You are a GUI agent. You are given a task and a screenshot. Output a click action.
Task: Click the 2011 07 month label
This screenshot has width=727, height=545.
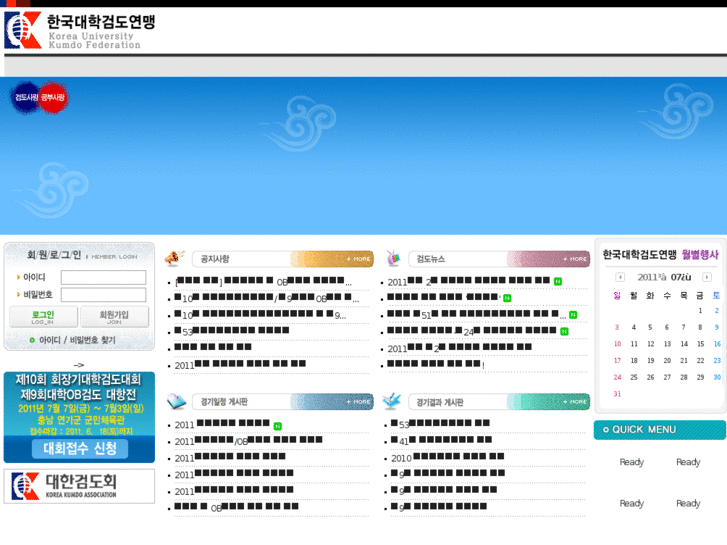pyautogui.click(x=664, y=277)
